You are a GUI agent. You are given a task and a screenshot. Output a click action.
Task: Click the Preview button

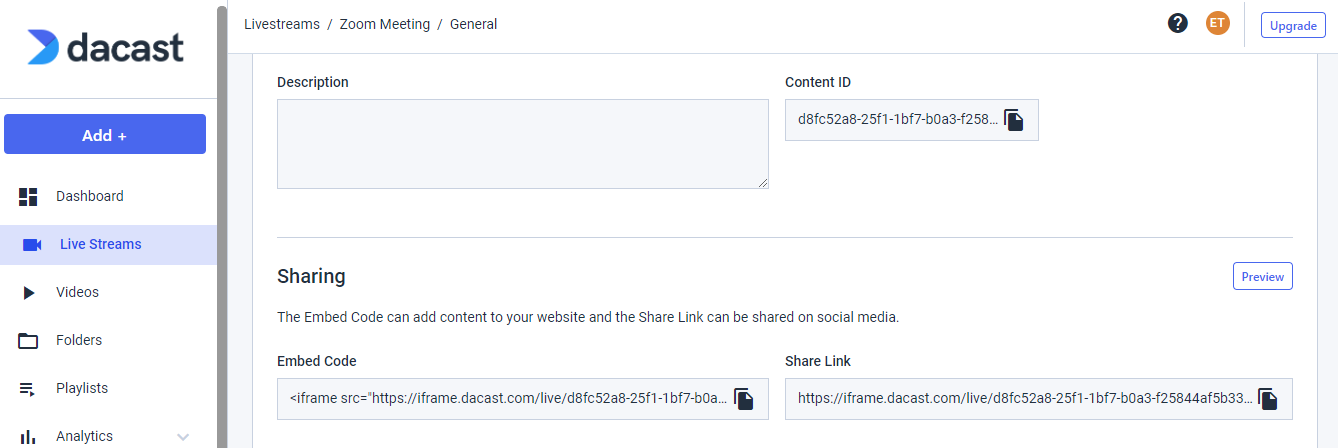pyautogui.click(x=1263, y=276)
